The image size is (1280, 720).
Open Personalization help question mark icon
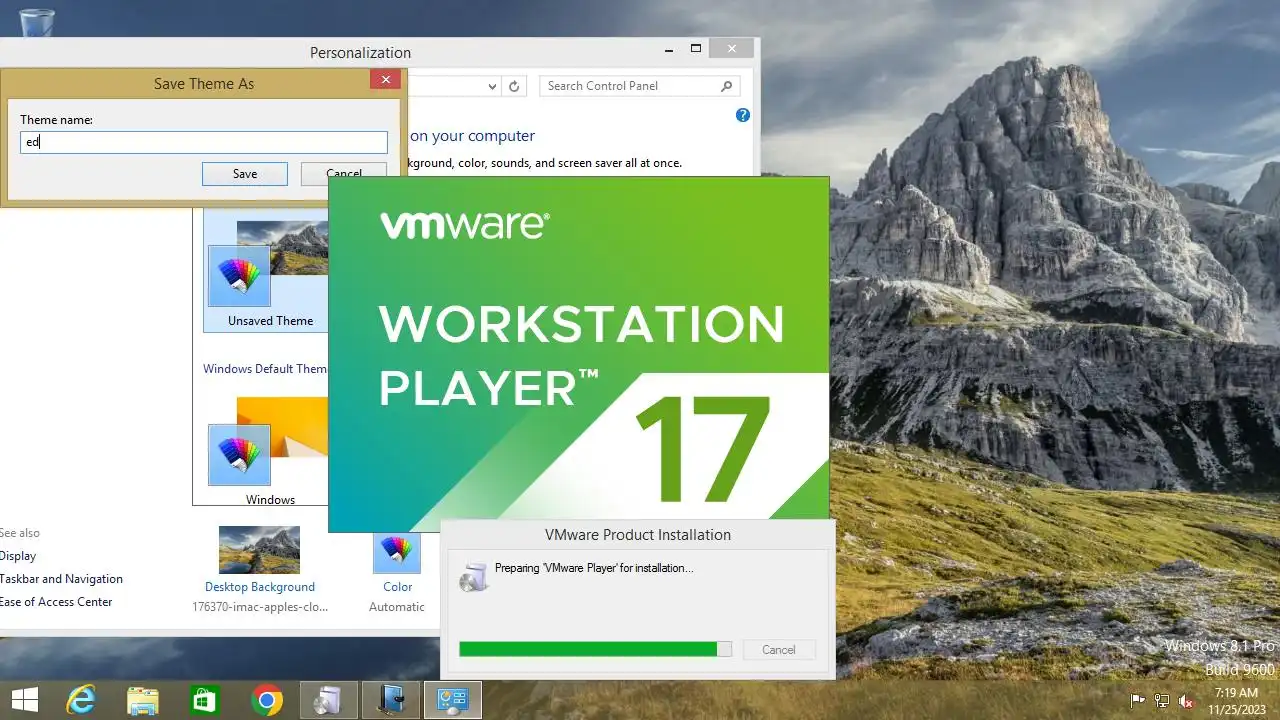(x=743, y=115)
